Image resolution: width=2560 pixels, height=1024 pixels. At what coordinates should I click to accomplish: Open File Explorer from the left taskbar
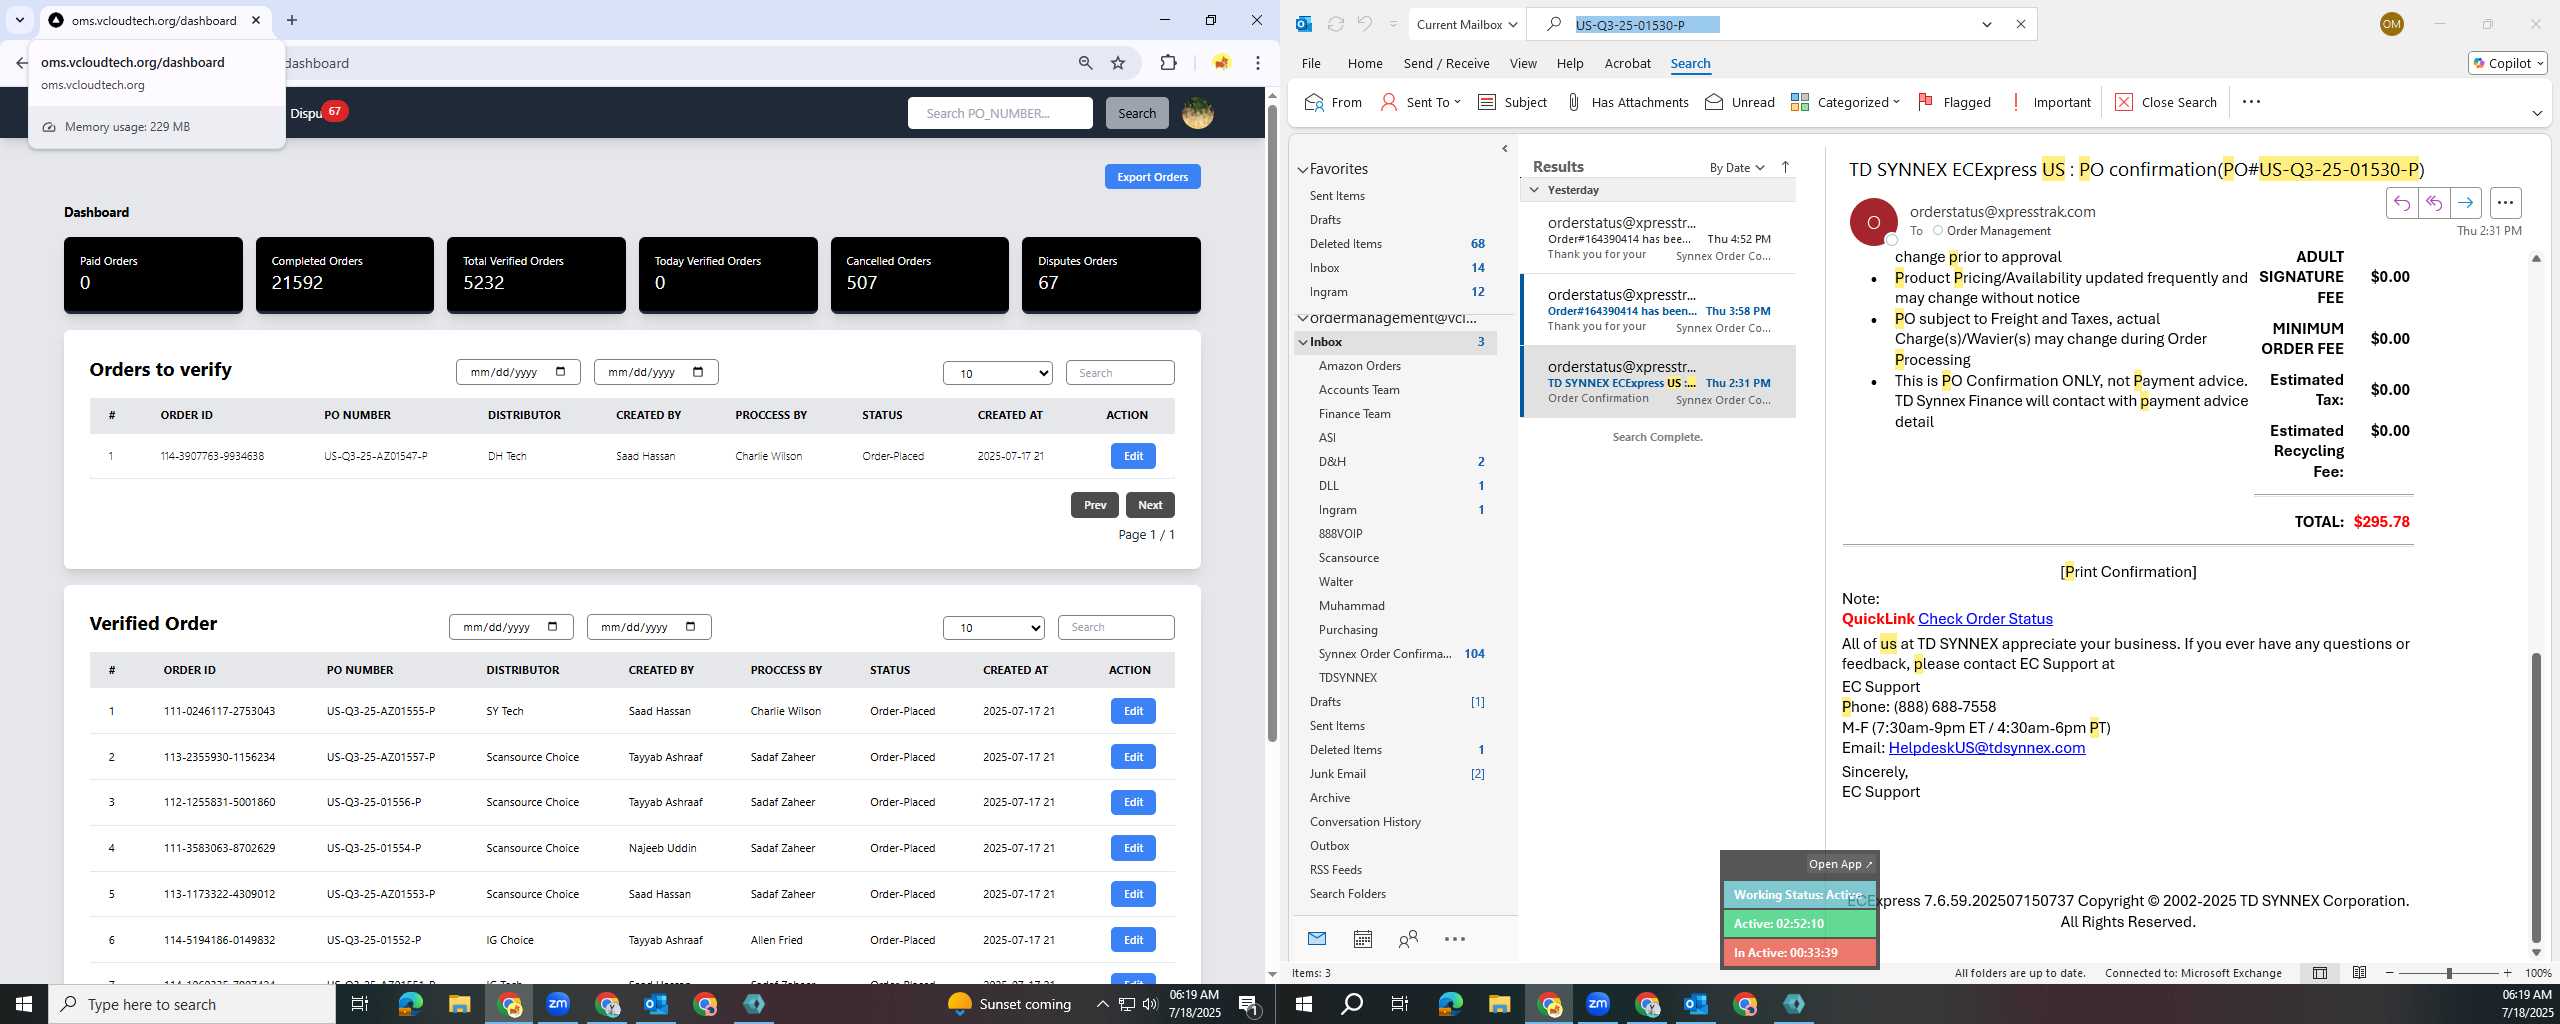pos(459,1004)
